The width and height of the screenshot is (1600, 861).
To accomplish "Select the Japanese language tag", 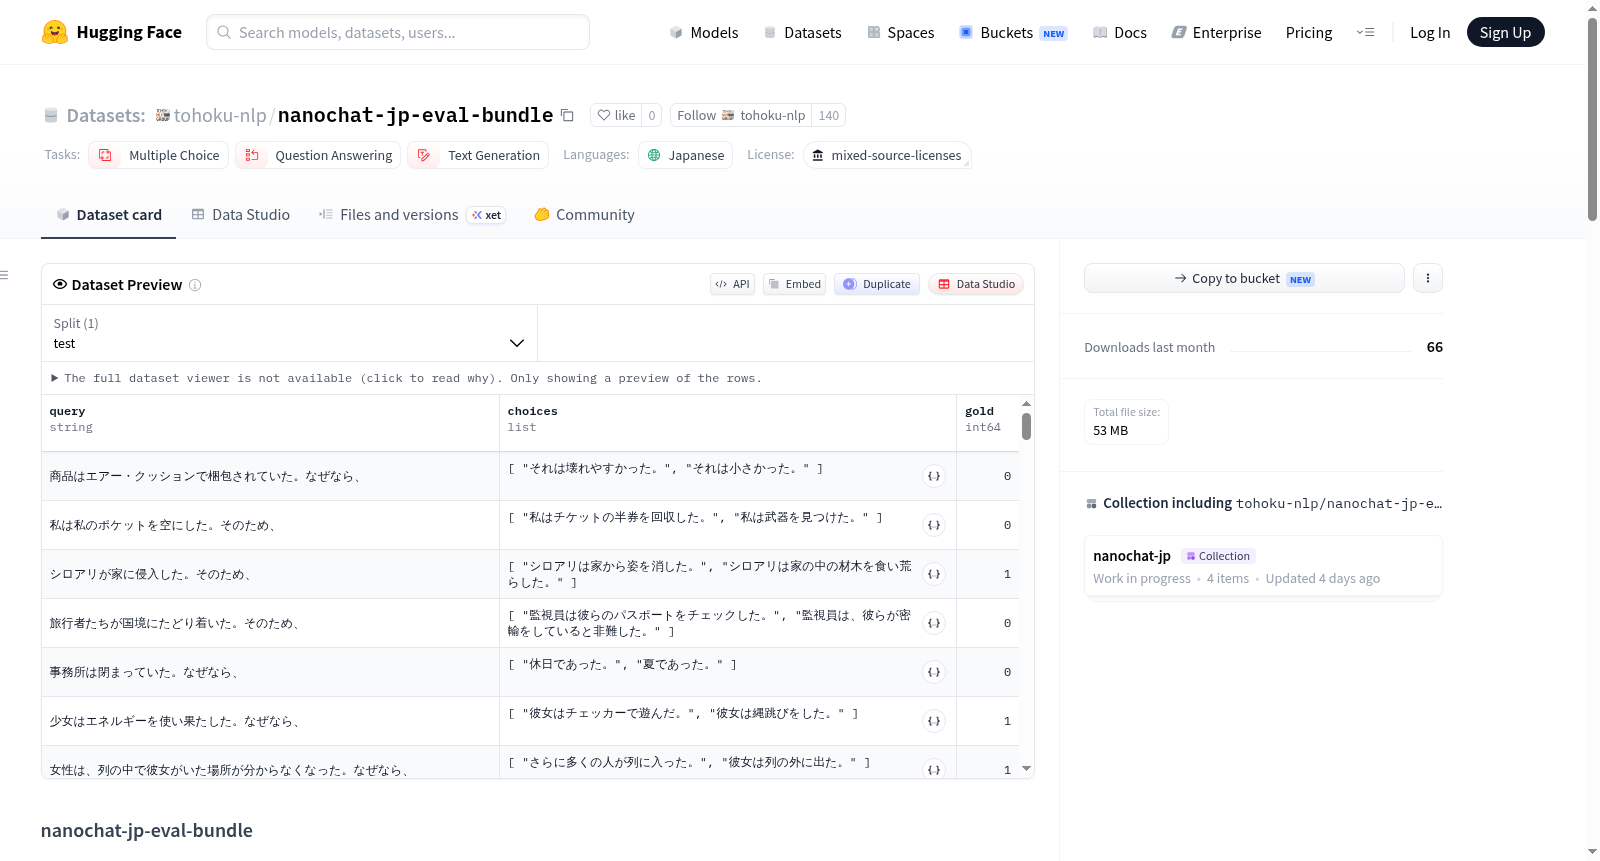I will click(x=685, y=155).
